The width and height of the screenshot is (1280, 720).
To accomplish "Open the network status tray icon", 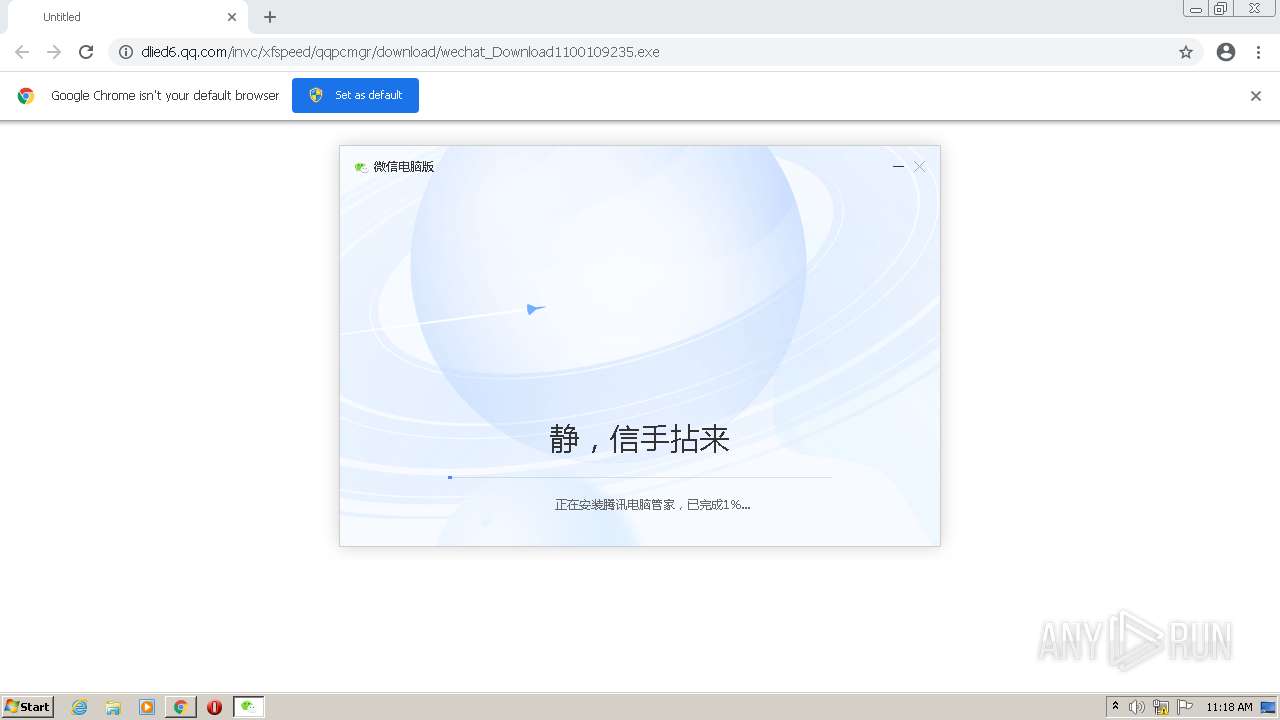I will click(1161, 707).
